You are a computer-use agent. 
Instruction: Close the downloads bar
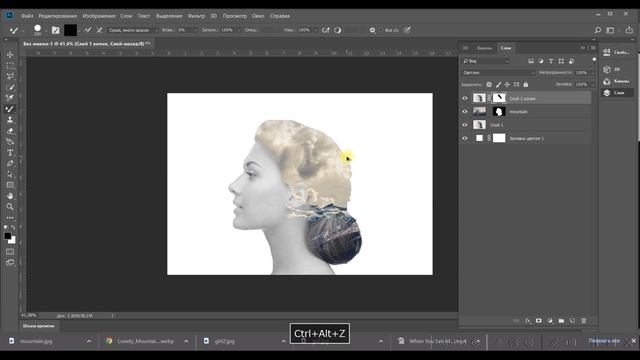tap(633, 340)
